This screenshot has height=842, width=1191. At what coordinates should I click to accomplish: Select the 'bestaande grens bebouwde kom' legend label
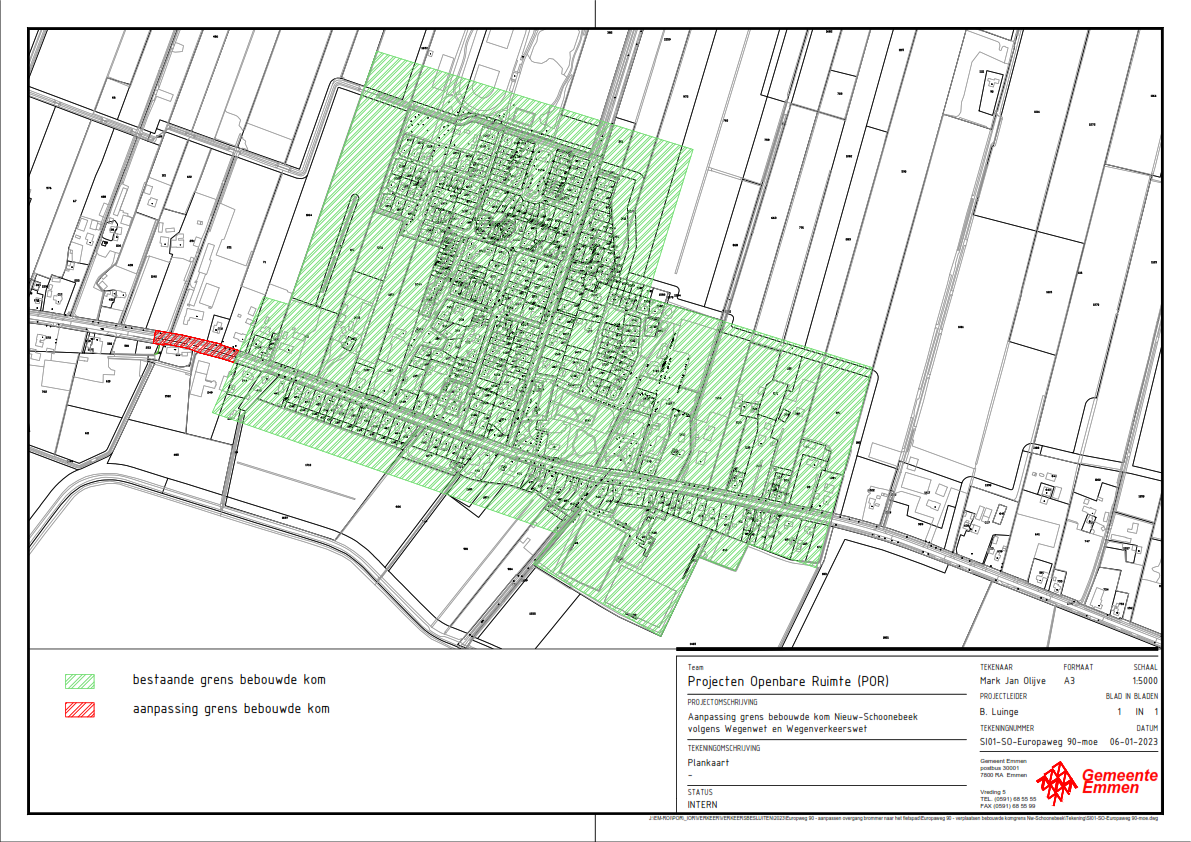[x=229, y=680]
